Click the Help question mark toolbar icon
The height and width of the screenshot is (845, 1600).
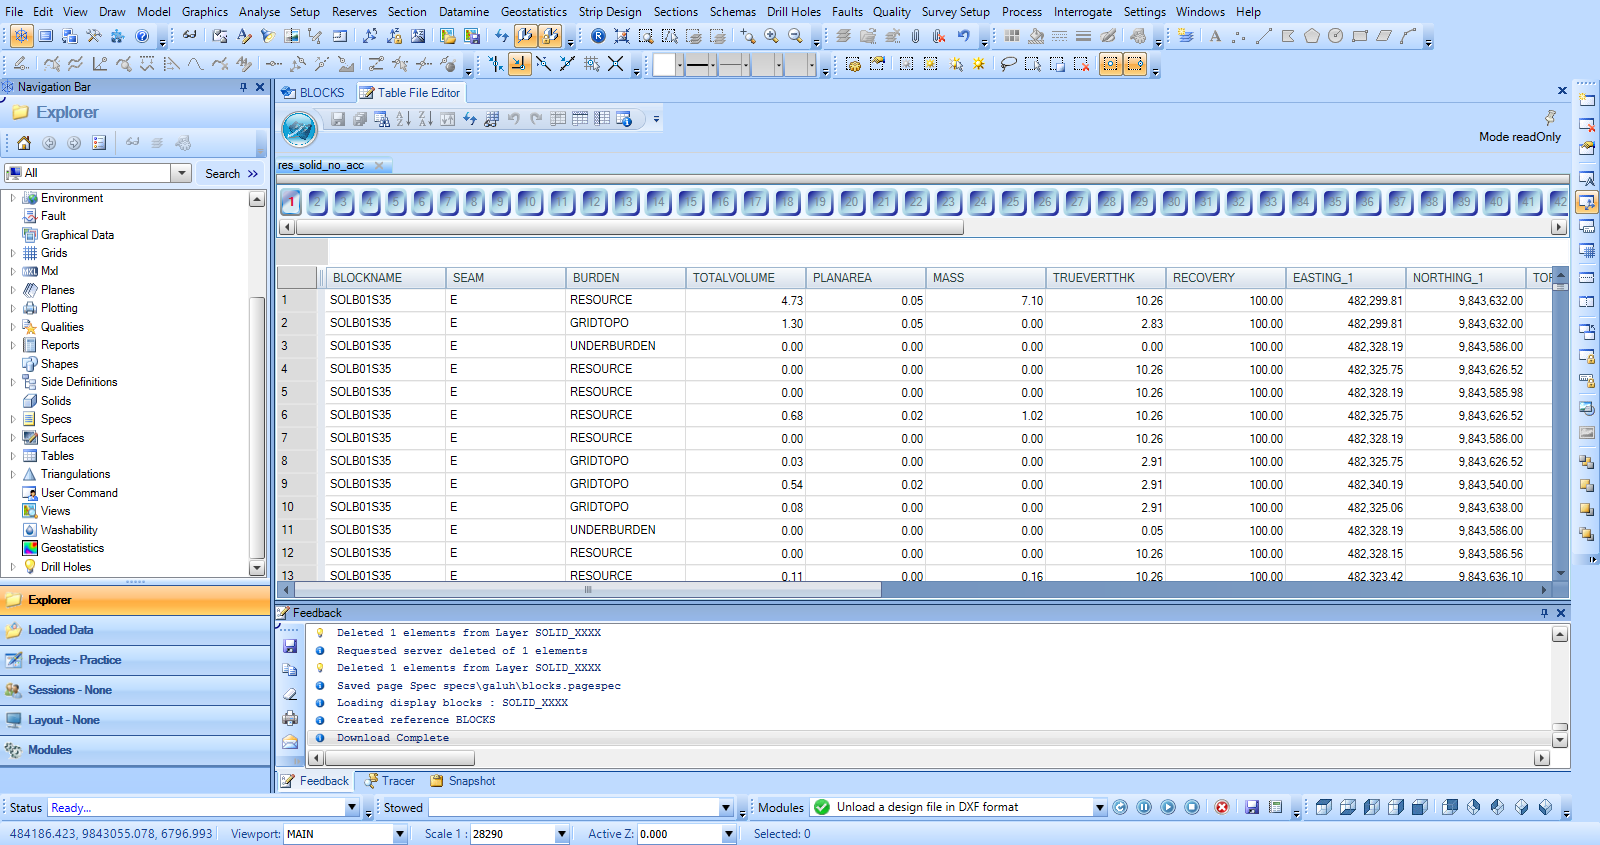[142, 36]
